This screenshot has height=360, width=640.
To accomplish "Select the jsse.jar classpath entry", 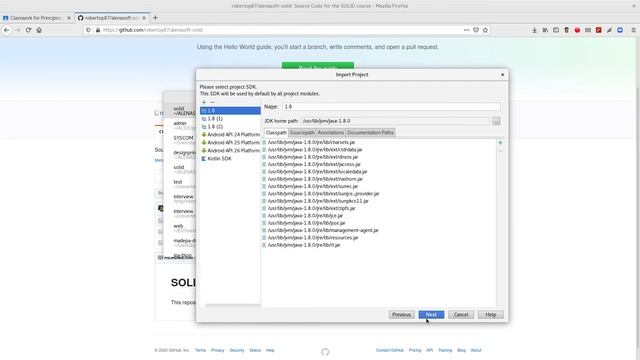I will (x=306, y=223).
